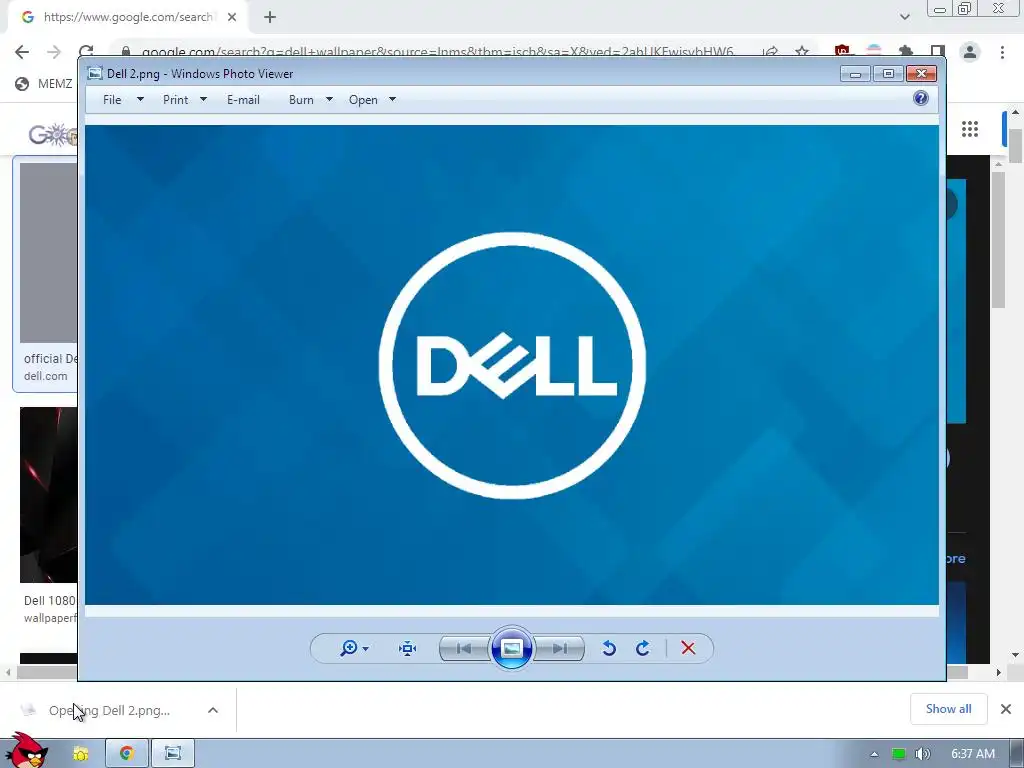
Task: Expand the Print menu dropdown arrow
Action: point(203,99)
